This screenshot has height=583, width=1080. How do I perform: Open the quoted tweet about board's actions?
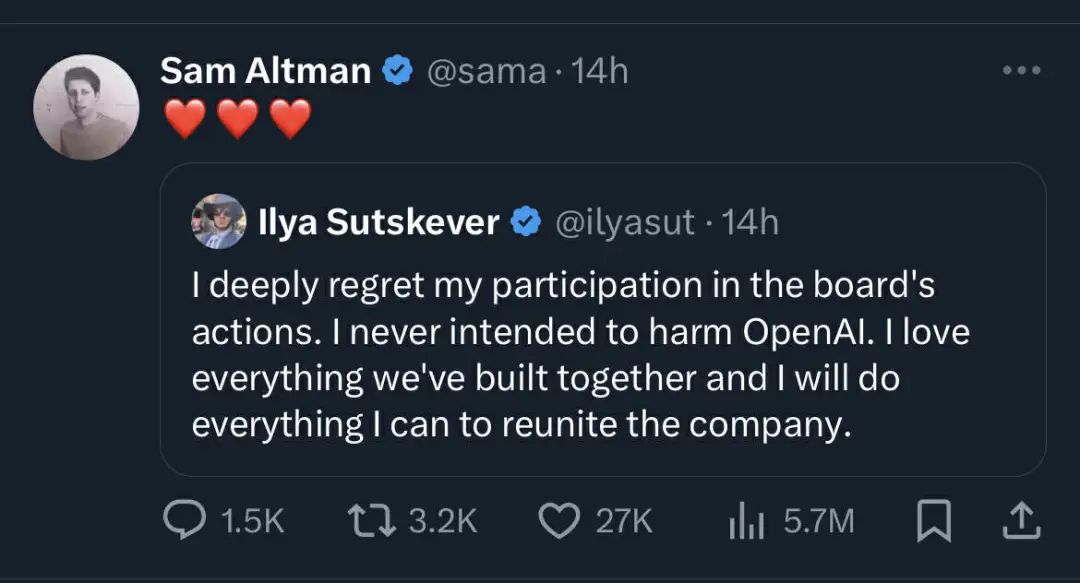tap(580, 355)
